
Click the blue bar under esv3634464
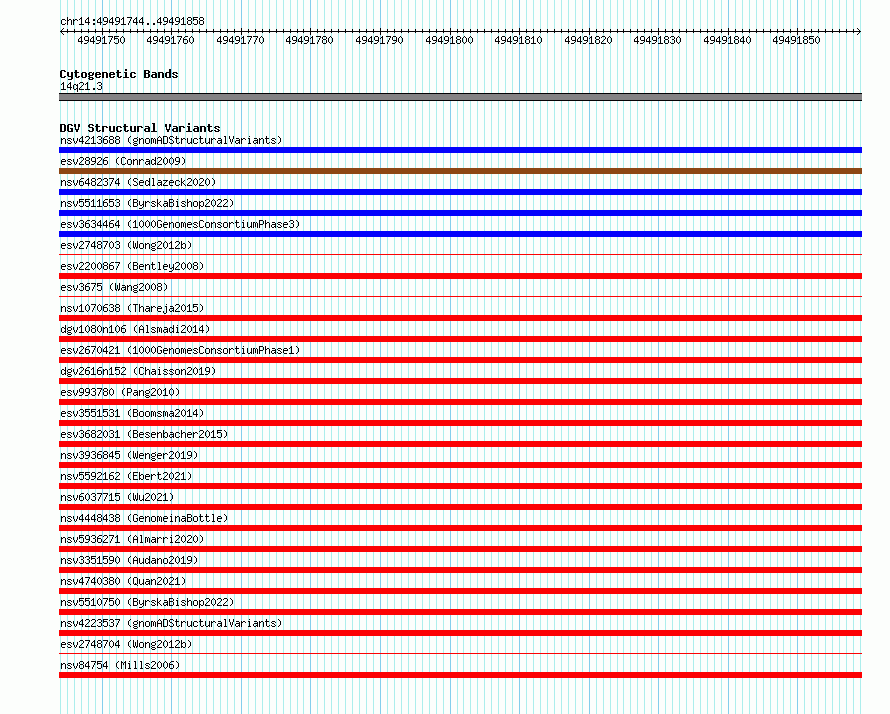460,234
